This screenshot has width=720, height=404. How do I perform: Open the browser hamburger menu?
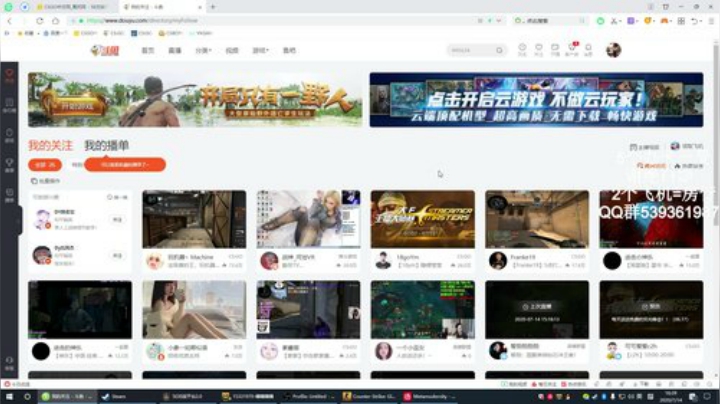711,21
